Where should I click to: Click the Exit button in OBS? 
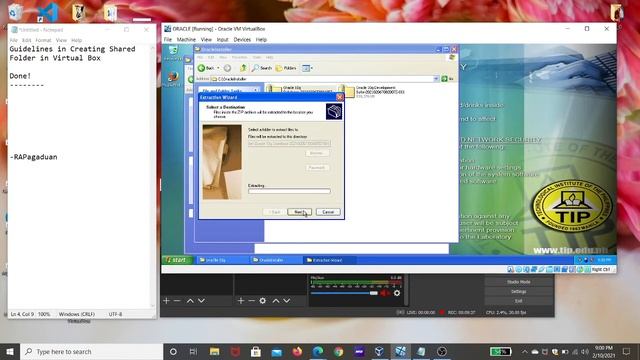(518, 301)
